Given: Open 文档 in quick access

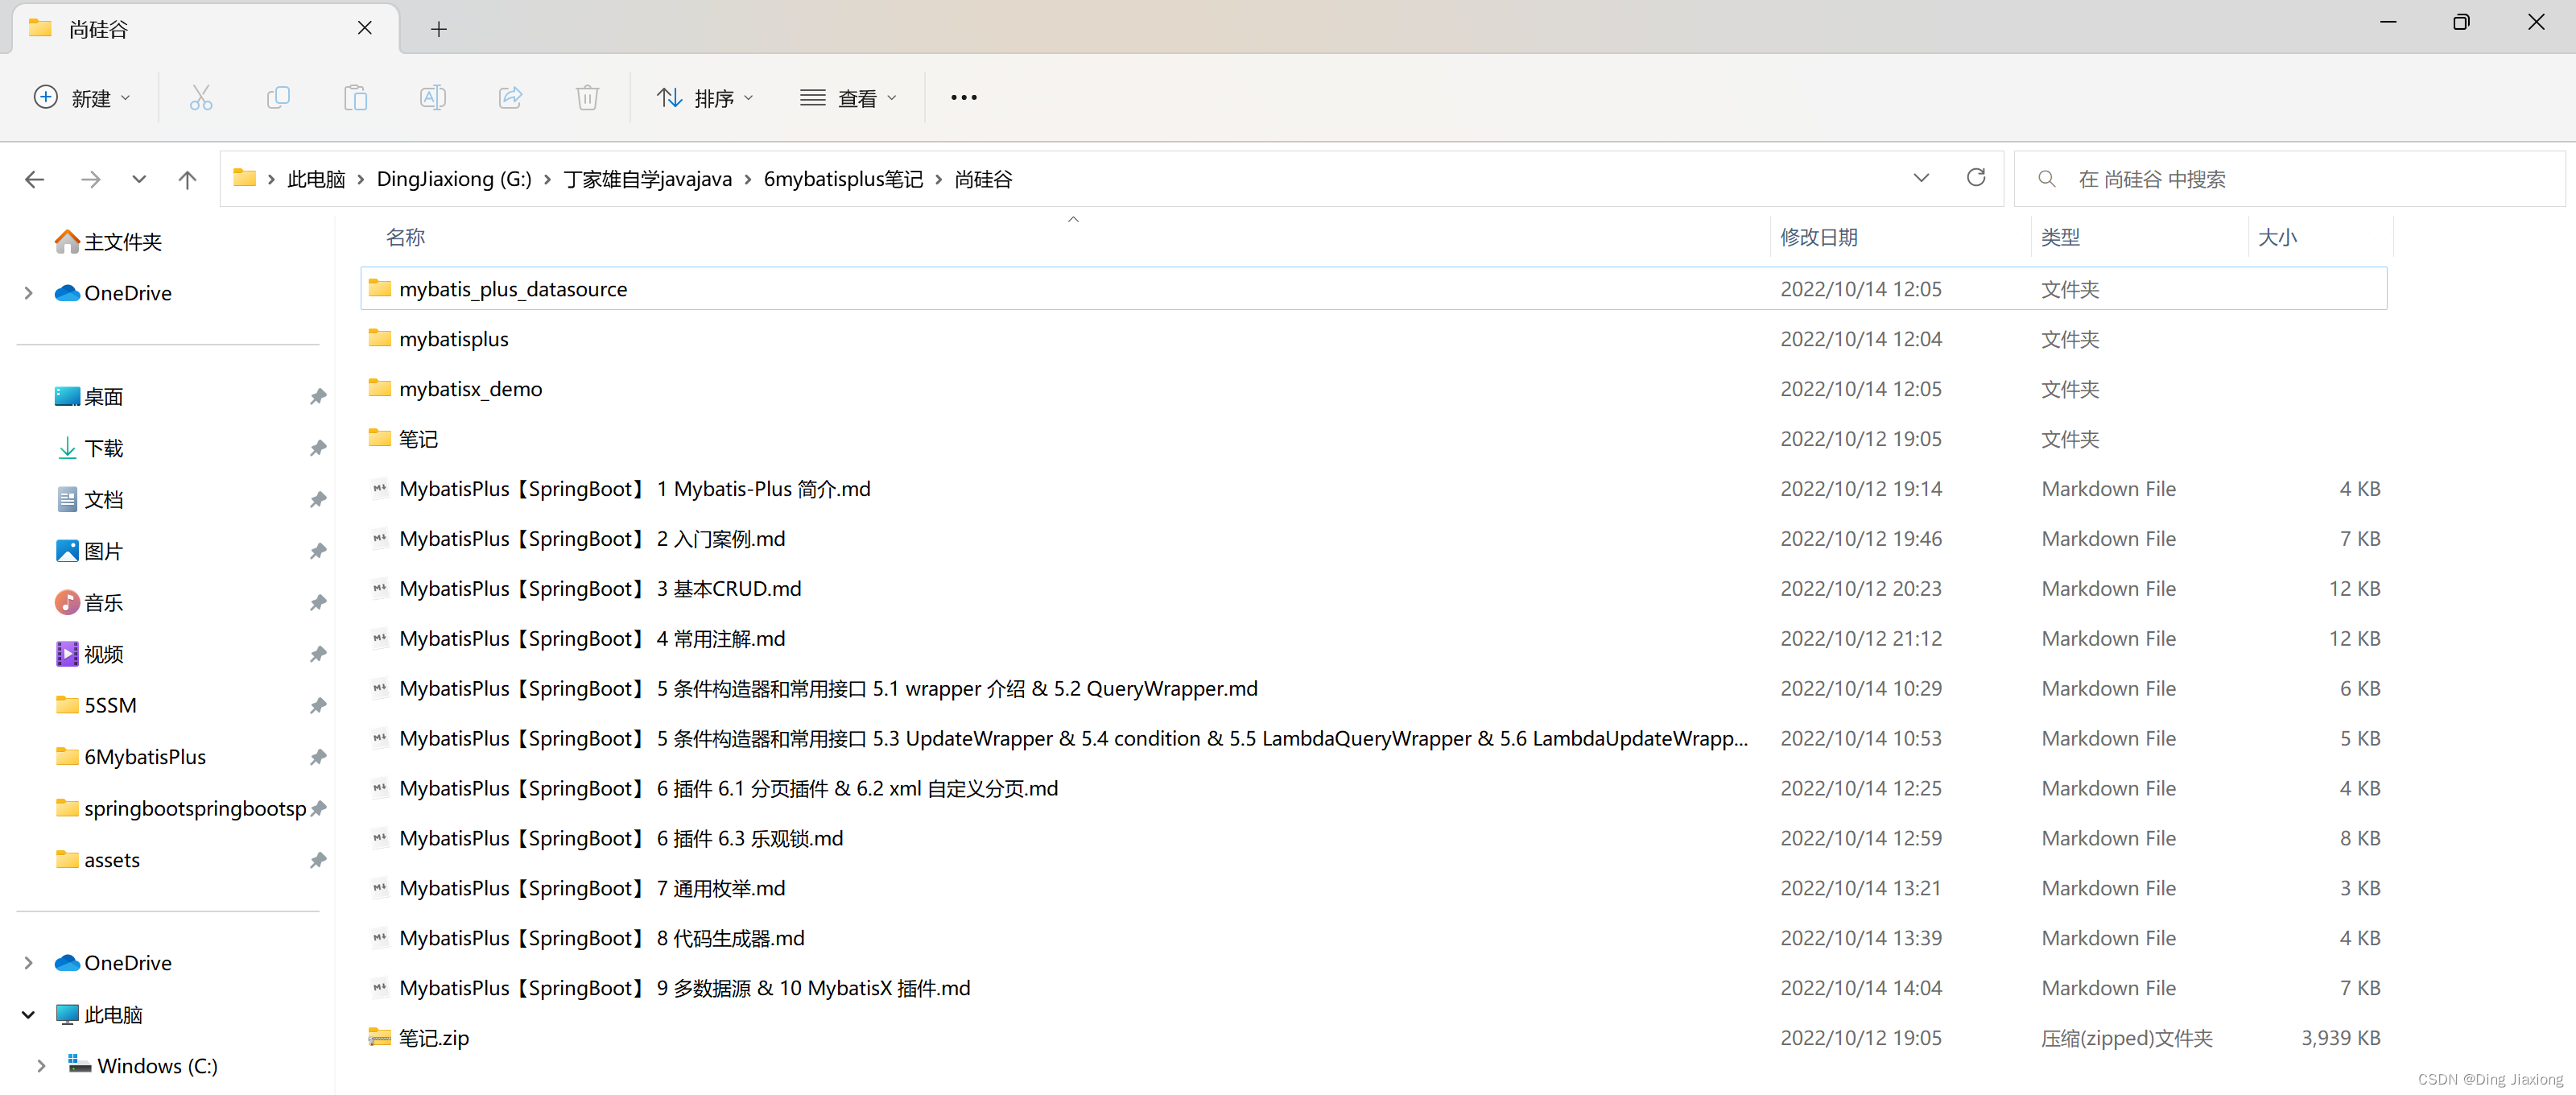Looking at the screenshot, I should pyautogui.click(x=89, y=499).
